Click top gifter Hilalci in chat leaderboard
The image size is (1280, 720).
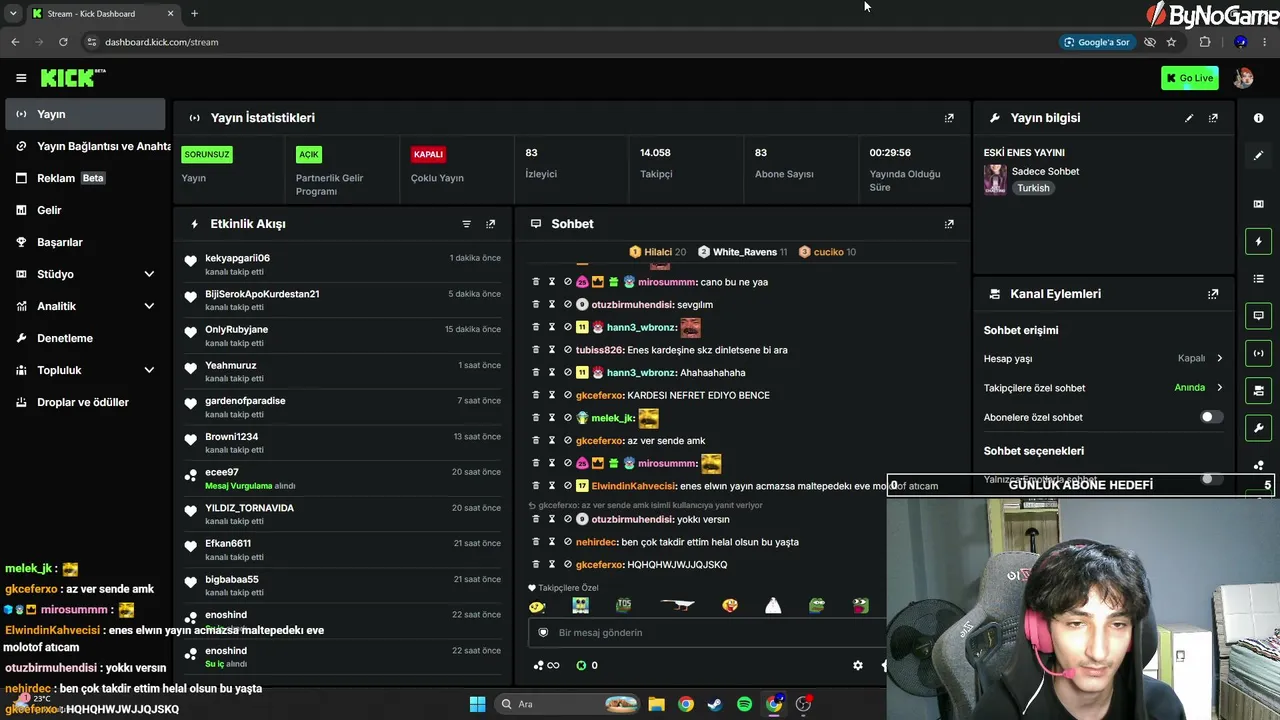658,252
